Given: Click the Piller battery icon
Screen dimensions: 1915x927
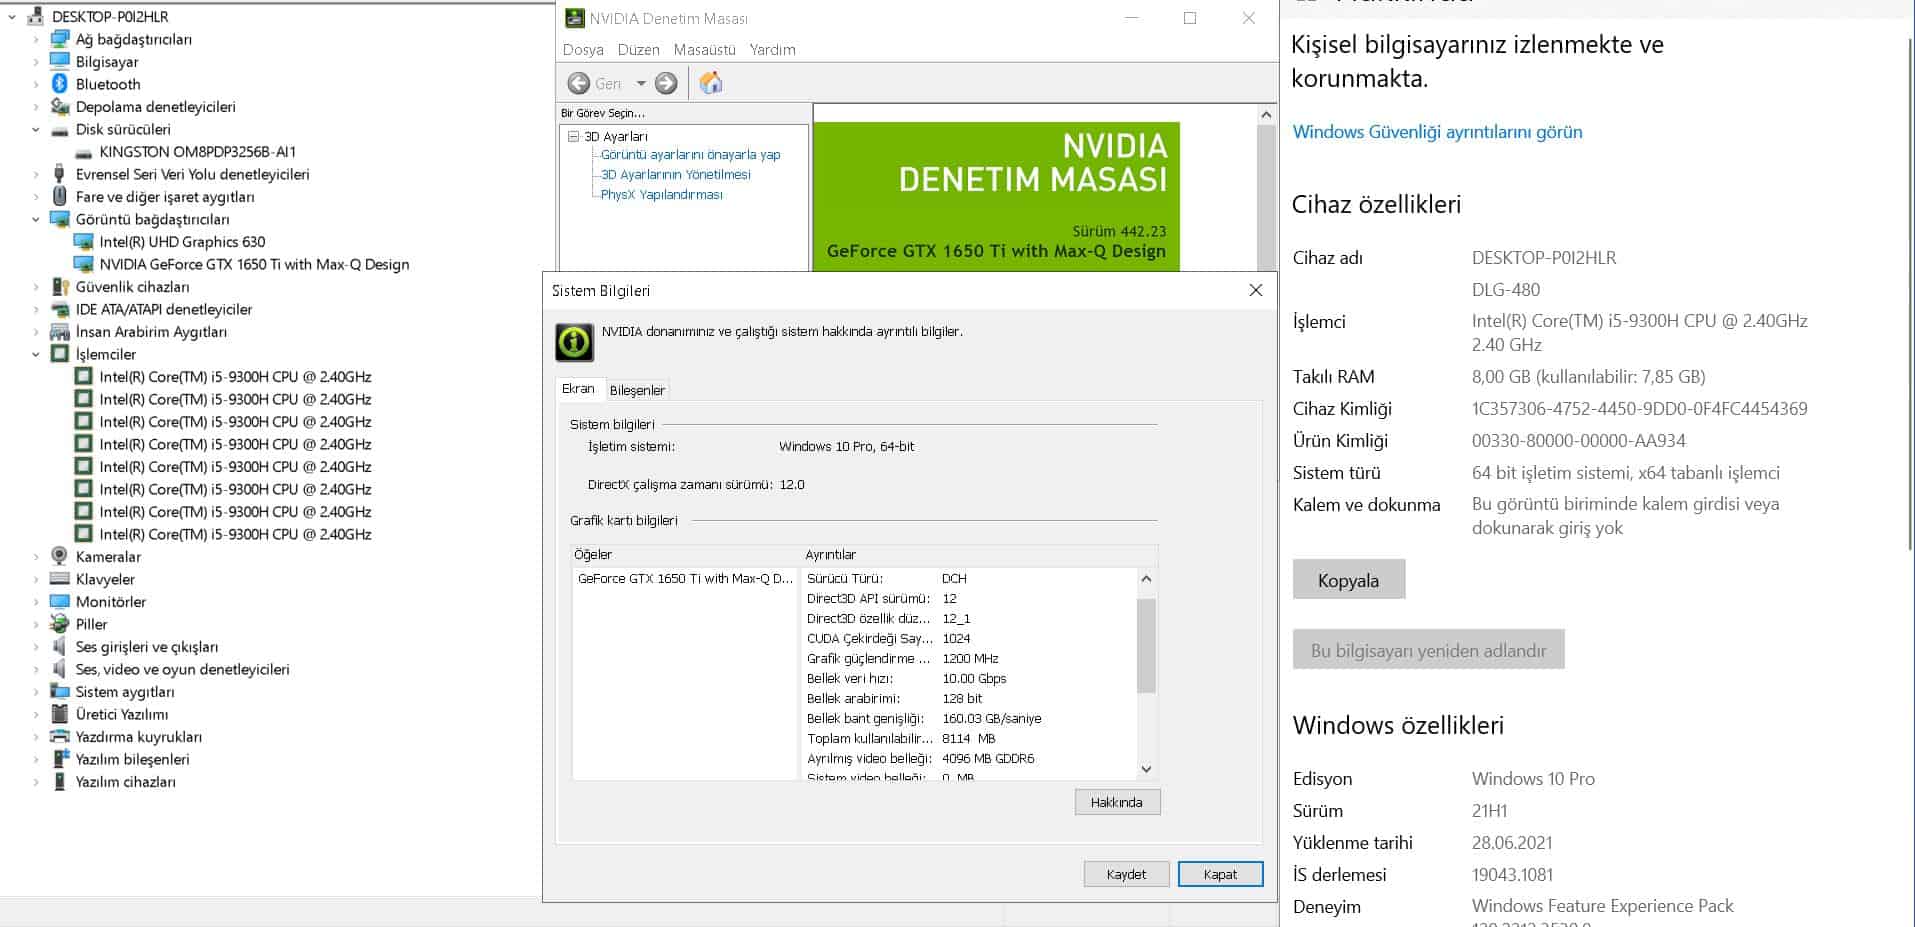Looking at the screenshot, I should point(60,624).
